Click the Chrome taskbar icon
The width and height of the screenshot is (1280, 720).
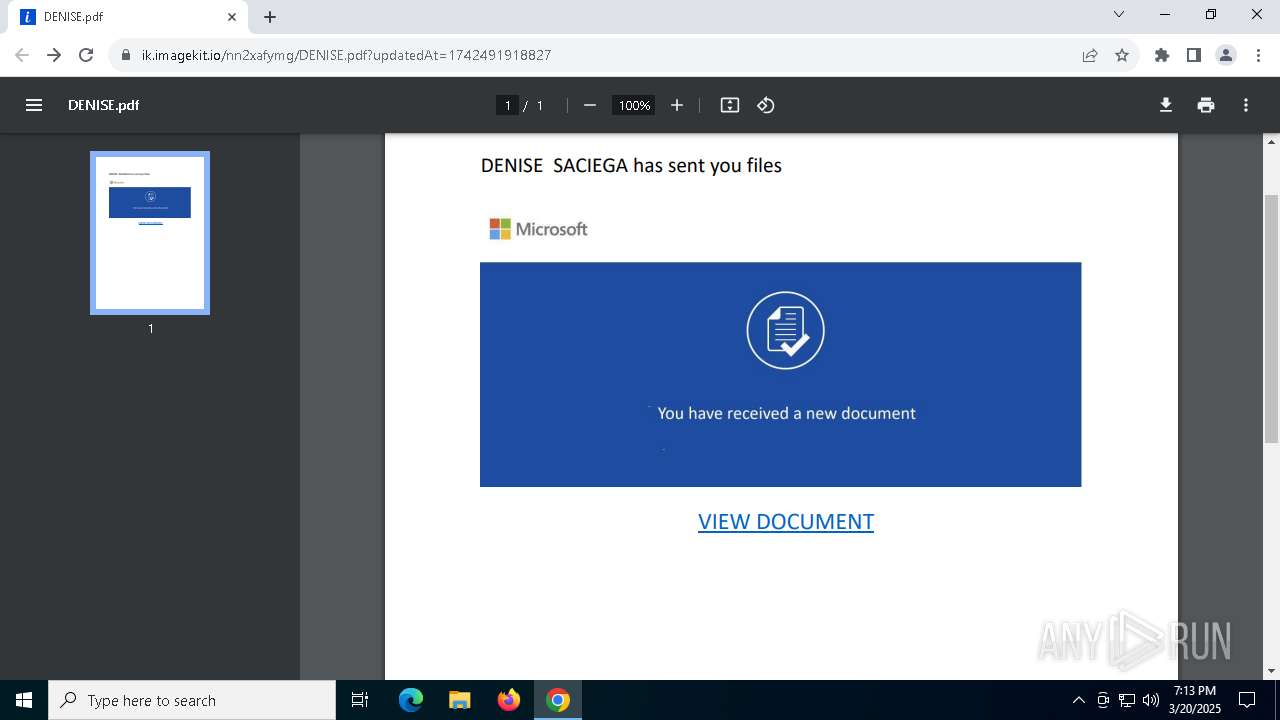click(558, 700)
